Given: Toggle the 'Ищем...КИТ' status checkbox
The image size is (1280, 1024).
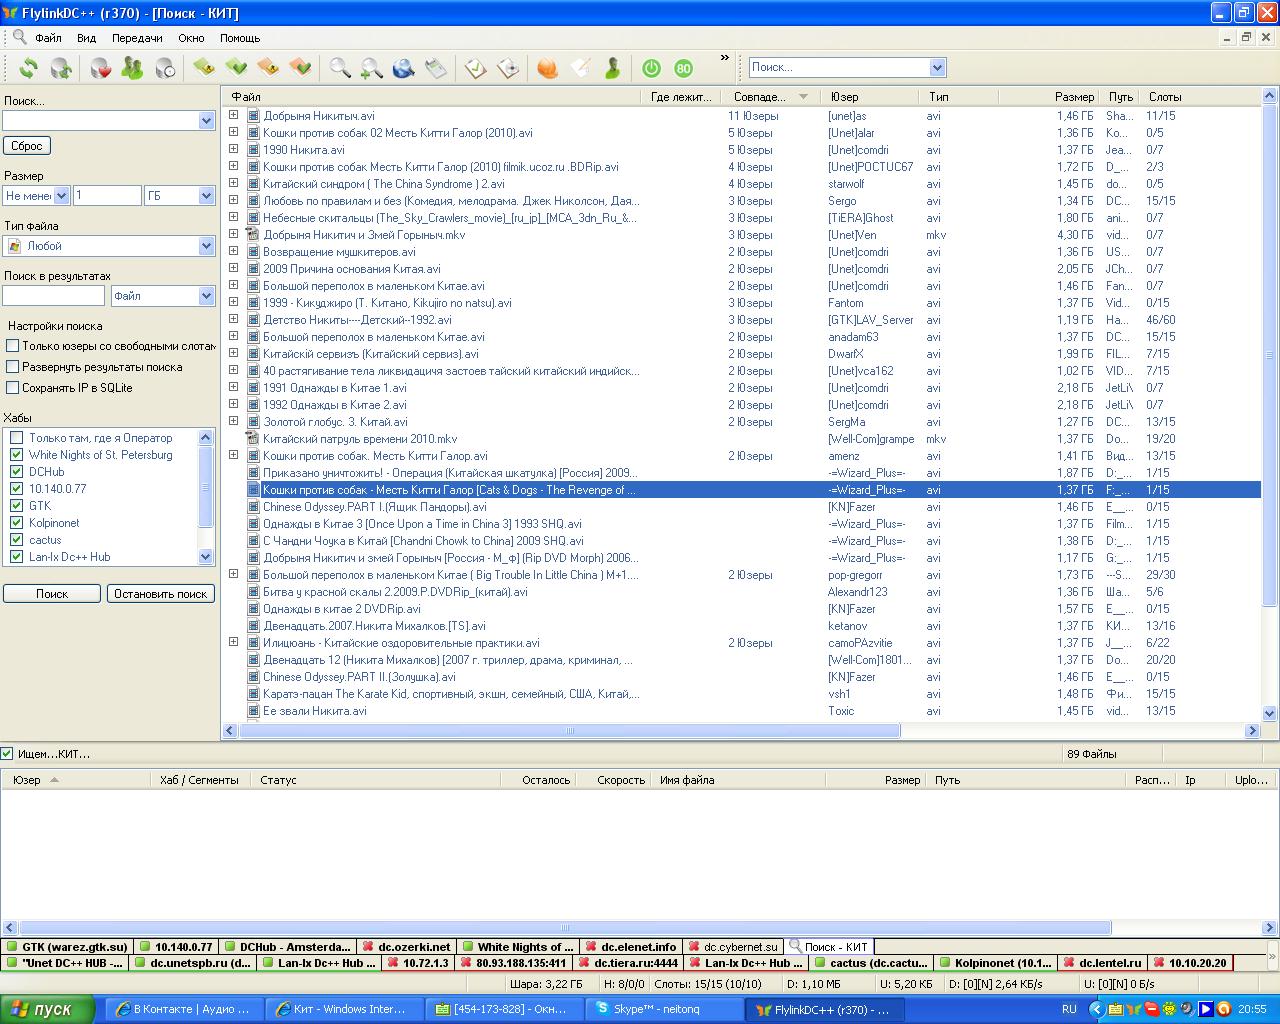Looking at the screenshot, I should (7, 754).
